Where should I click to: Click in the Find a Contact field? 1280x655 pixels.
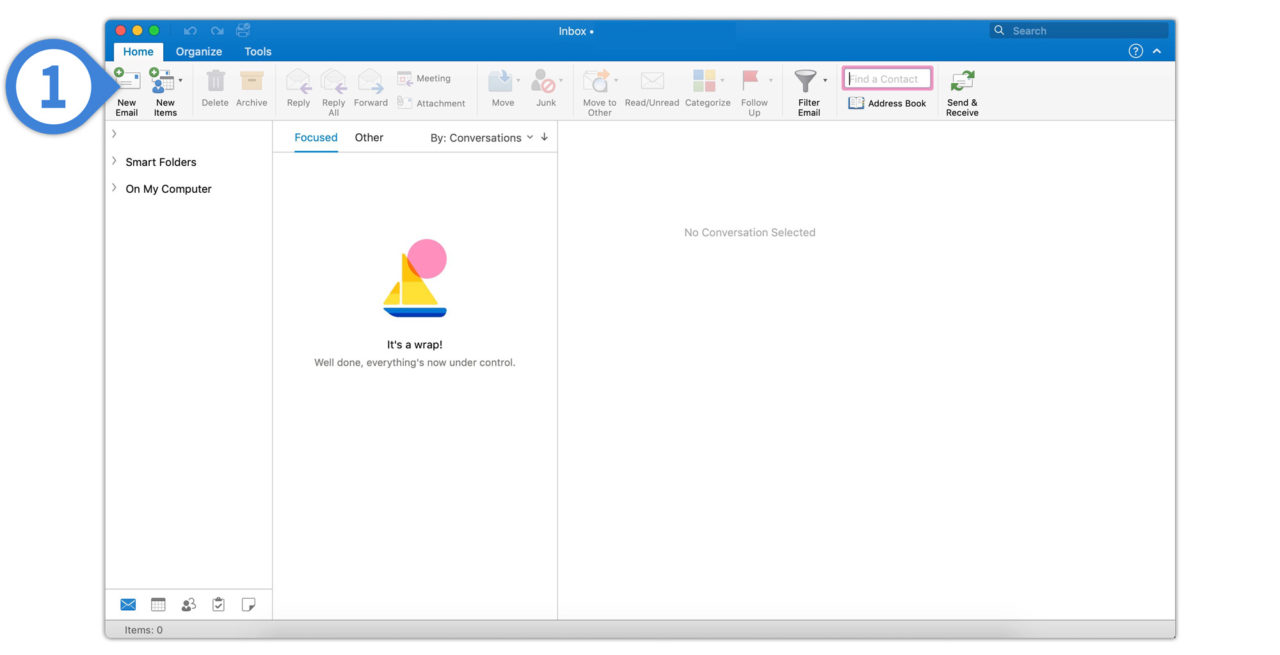[888, 79]
